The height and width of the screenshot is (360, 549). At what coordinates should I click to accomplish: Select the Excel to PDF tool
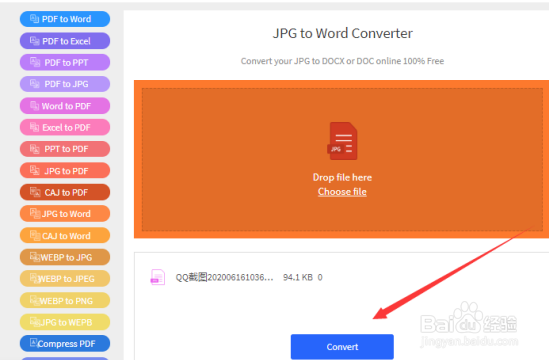(65, 127)
